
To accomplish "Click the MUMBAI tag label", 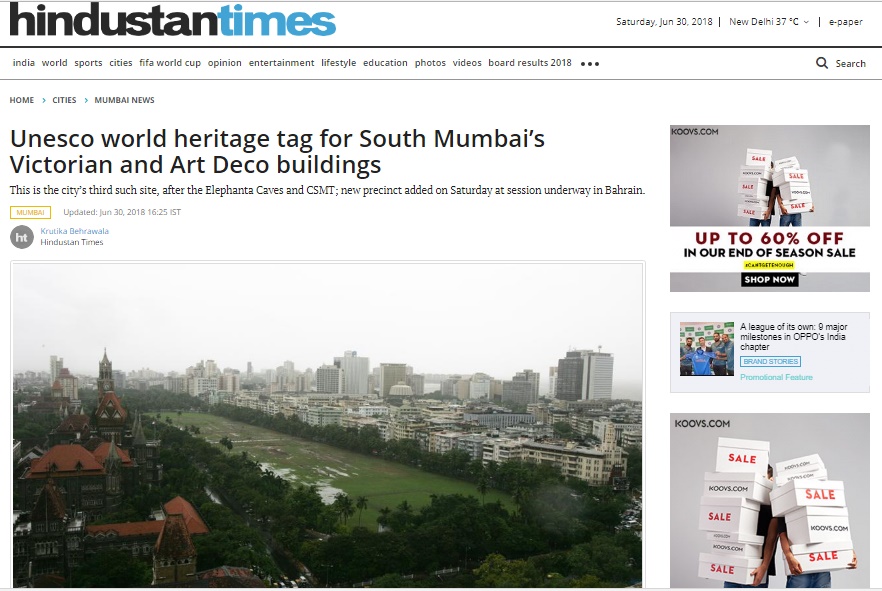I will 30,213.
